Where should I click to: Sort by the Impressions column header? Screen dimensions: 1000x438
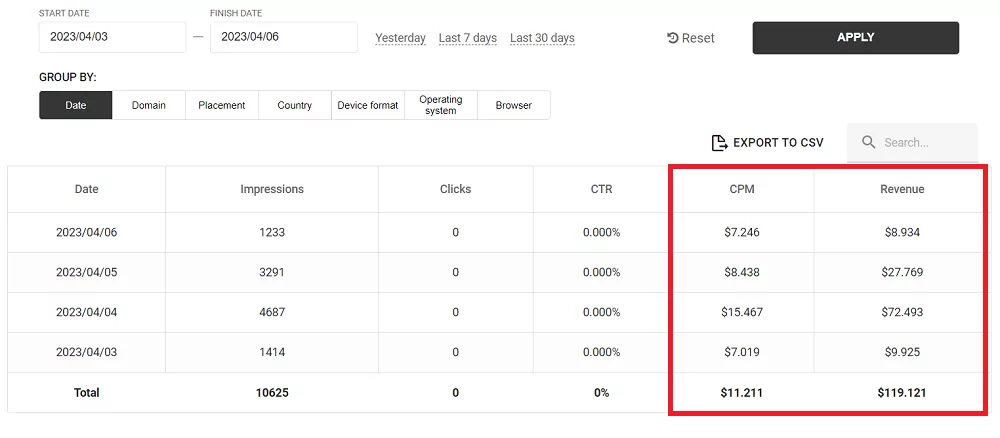click(272, 189)
